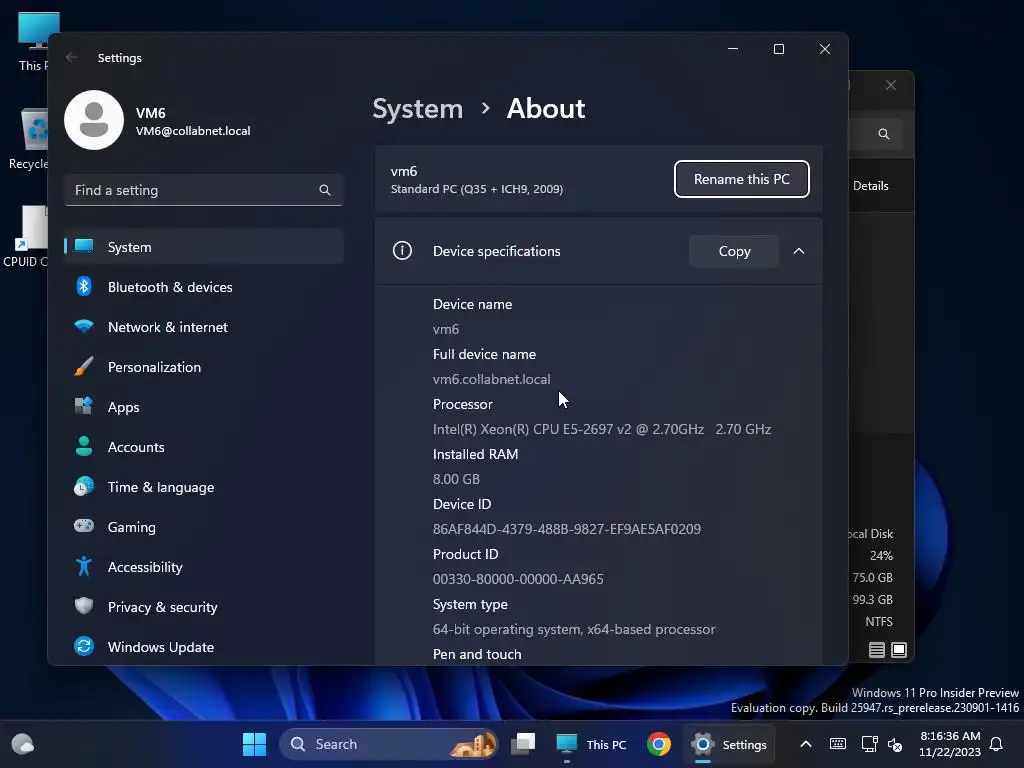Click the Product ID value 00330-80000-00000-AA965
Viewport: 1024px width, 768px height.
[x=518, y=579]
